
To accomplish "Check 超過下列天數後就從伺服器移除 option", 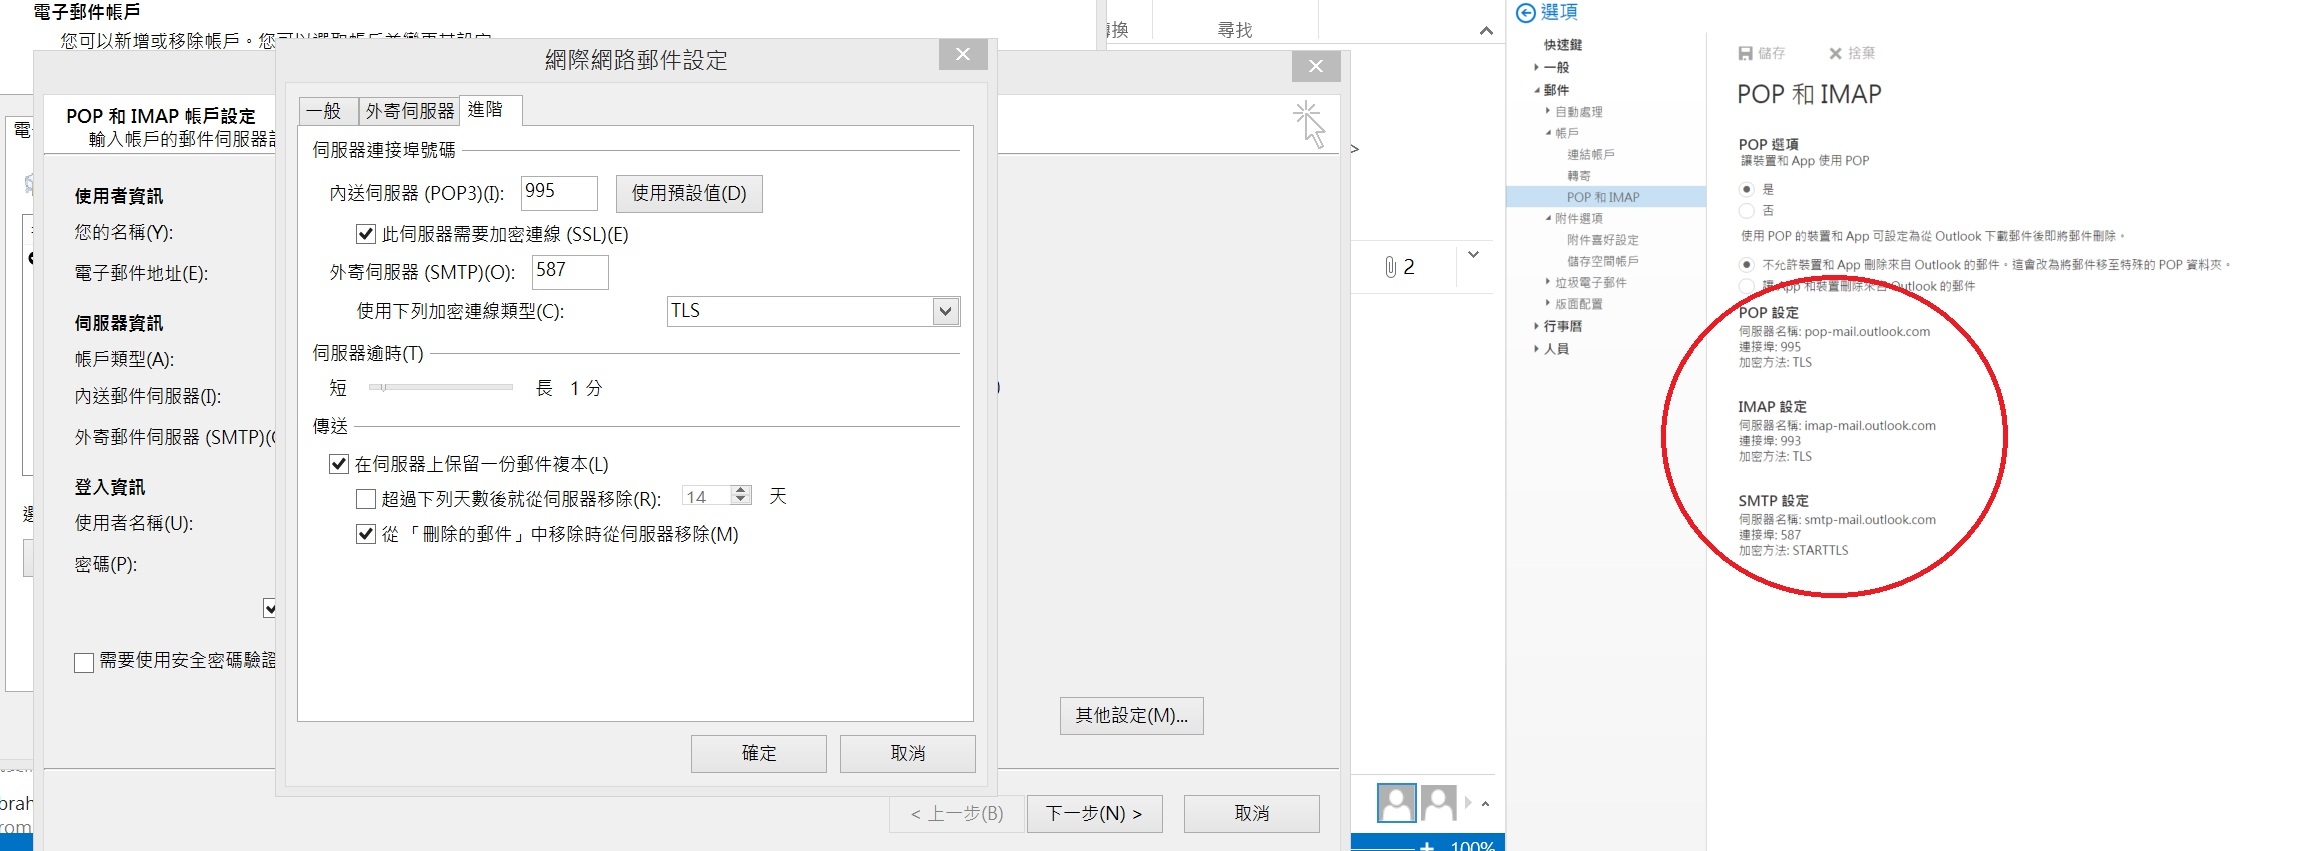I will click(x=366, y=498).
